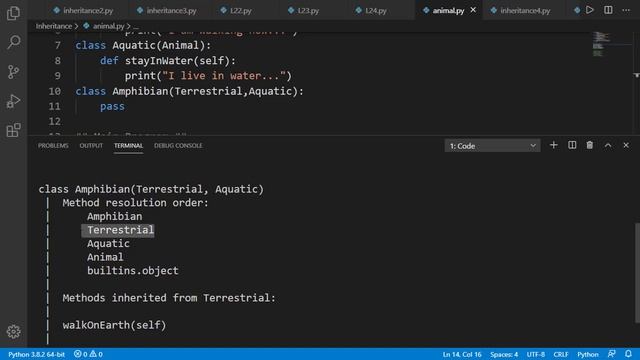Select the TERMINAL panel tab
640x360 pixels.
coord(128,146)
